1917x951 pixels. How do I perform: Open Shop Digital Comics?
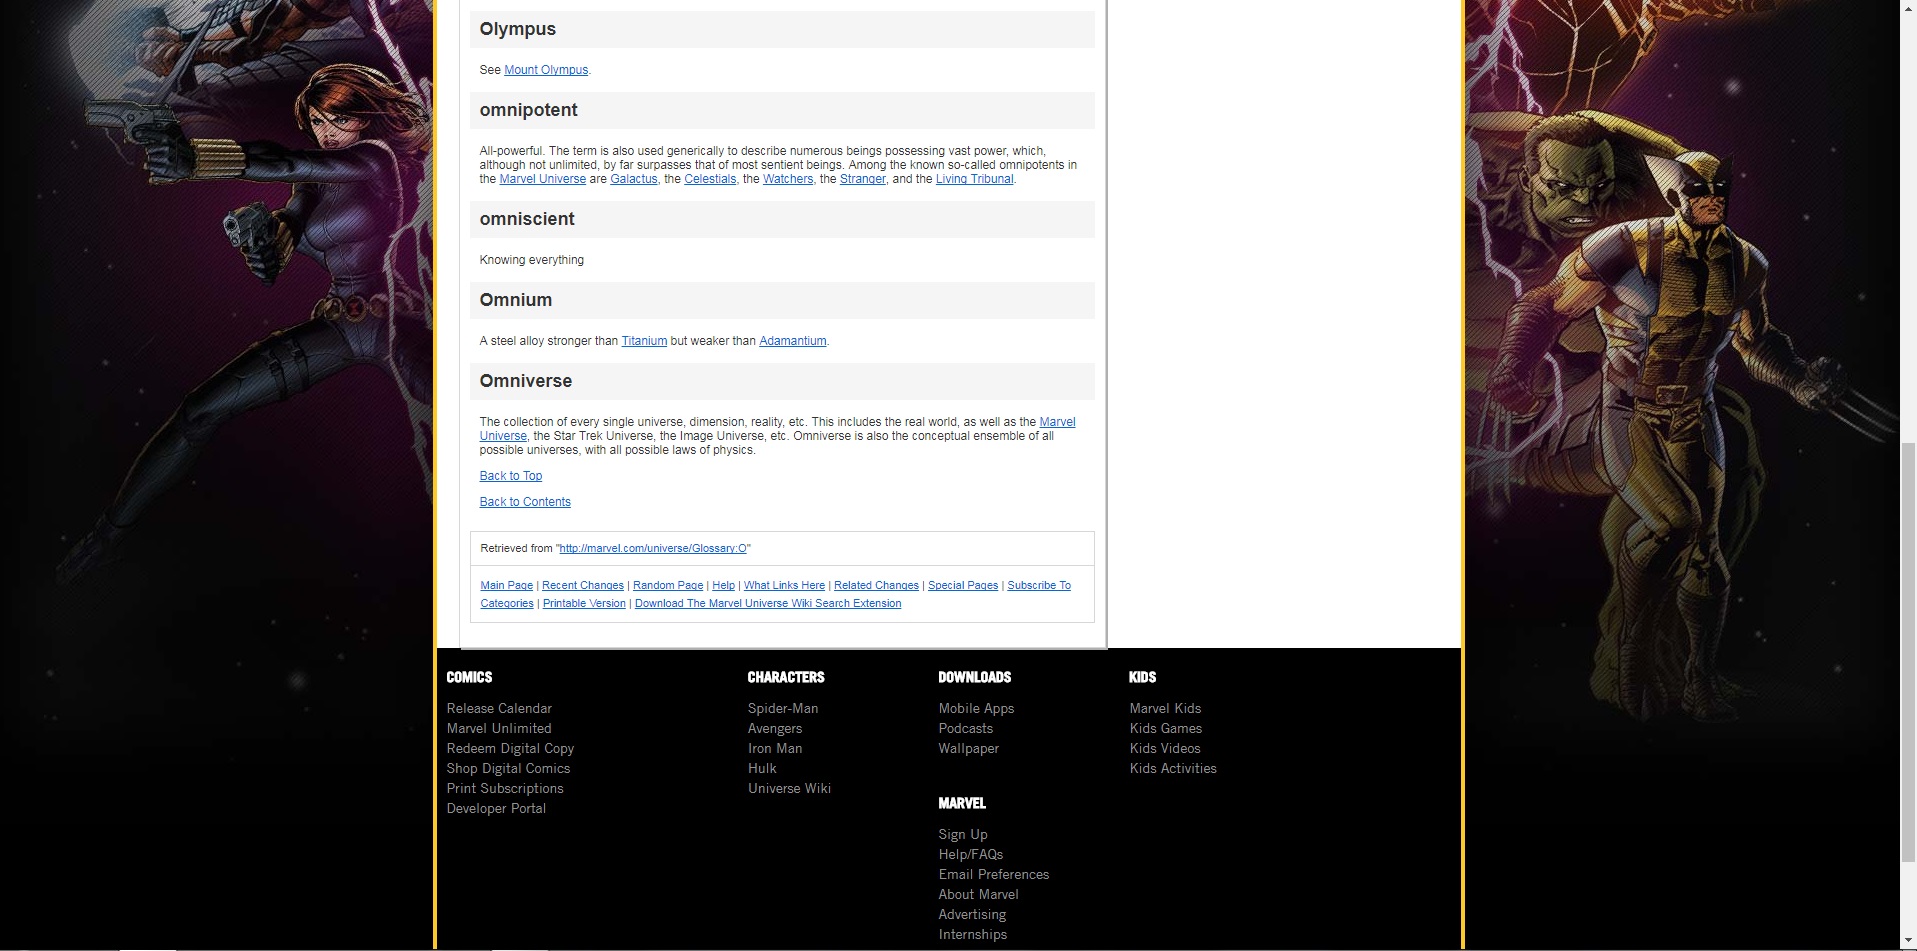click(508, 768)
